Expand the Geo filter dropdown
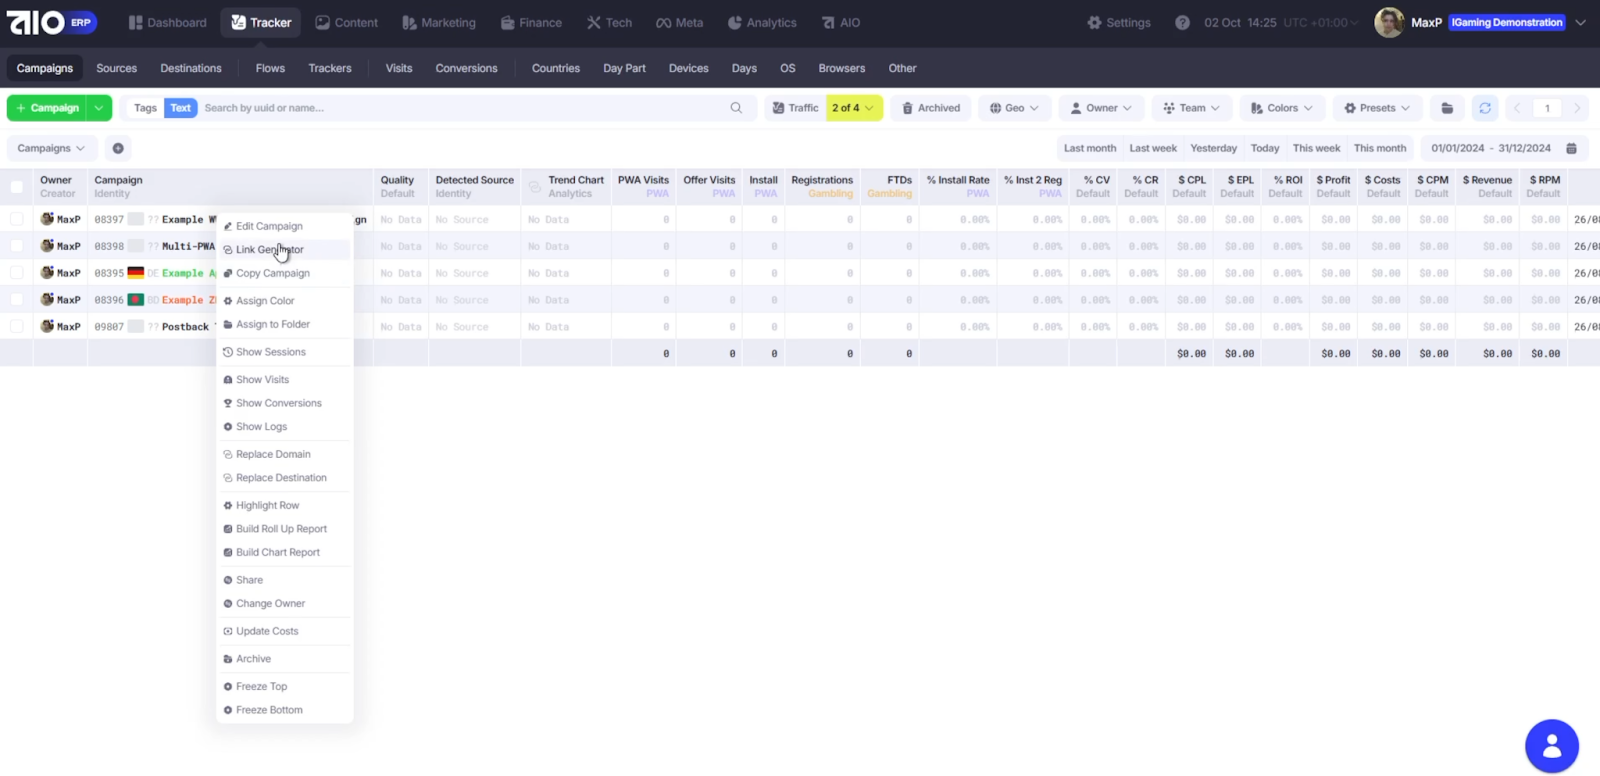The height and width of the screenshot is (776, 1600). click(x=1014, y=108)
